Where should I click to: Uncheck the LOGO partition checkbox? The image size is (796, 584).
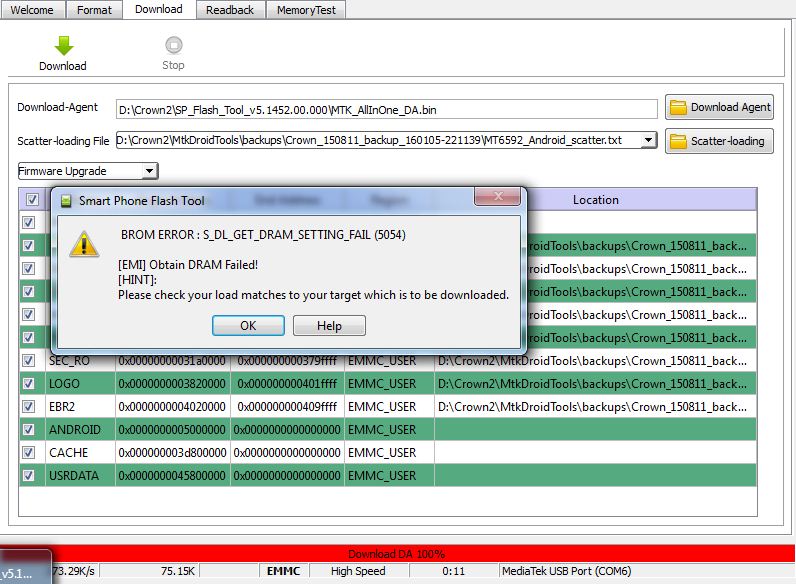tap(28, 384)
